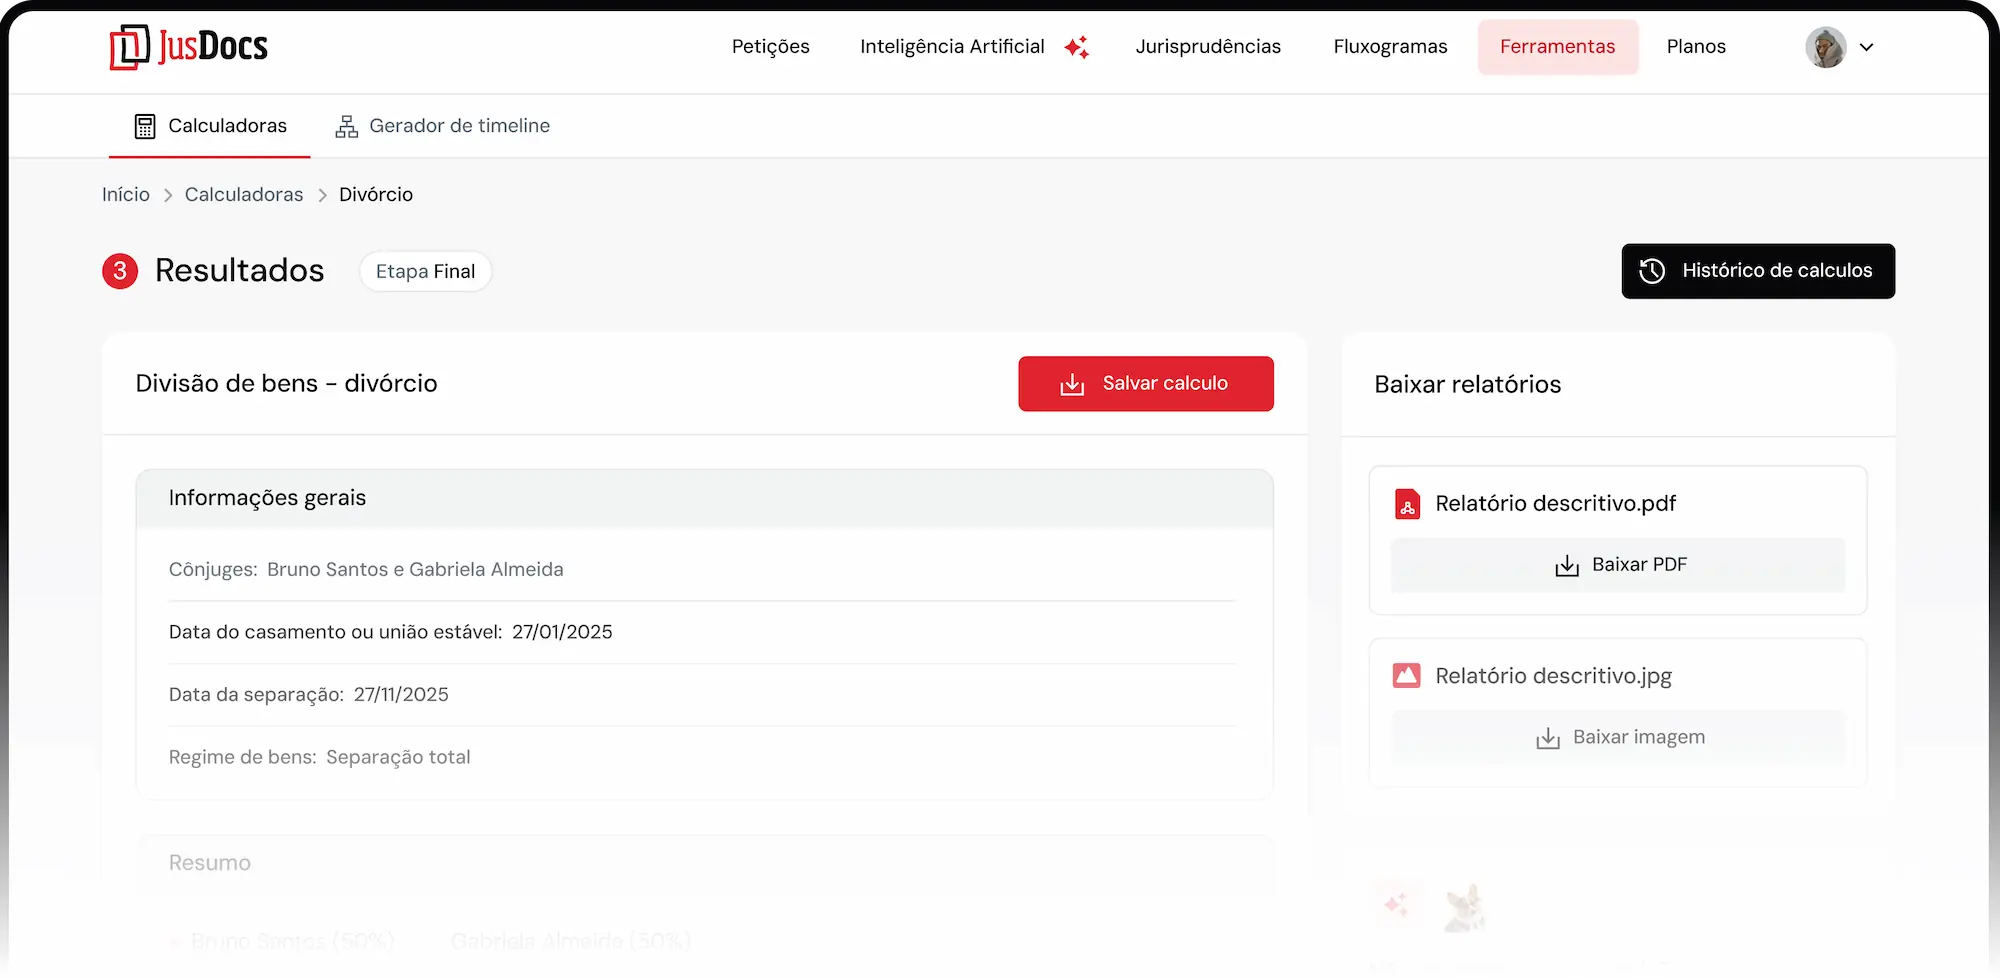
Task: Select the calculator icon on Calculadoras tab
Action: click(x=146, y=126)
